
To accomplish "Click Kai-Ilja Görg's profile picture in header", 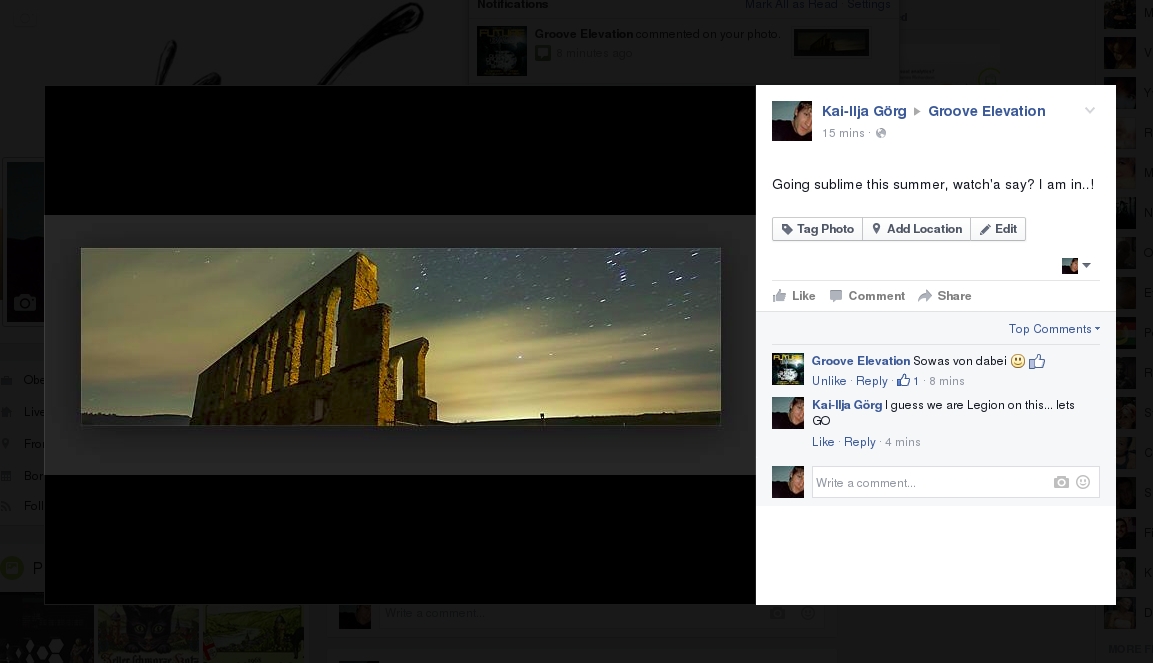I will click(x=792, y=121).
